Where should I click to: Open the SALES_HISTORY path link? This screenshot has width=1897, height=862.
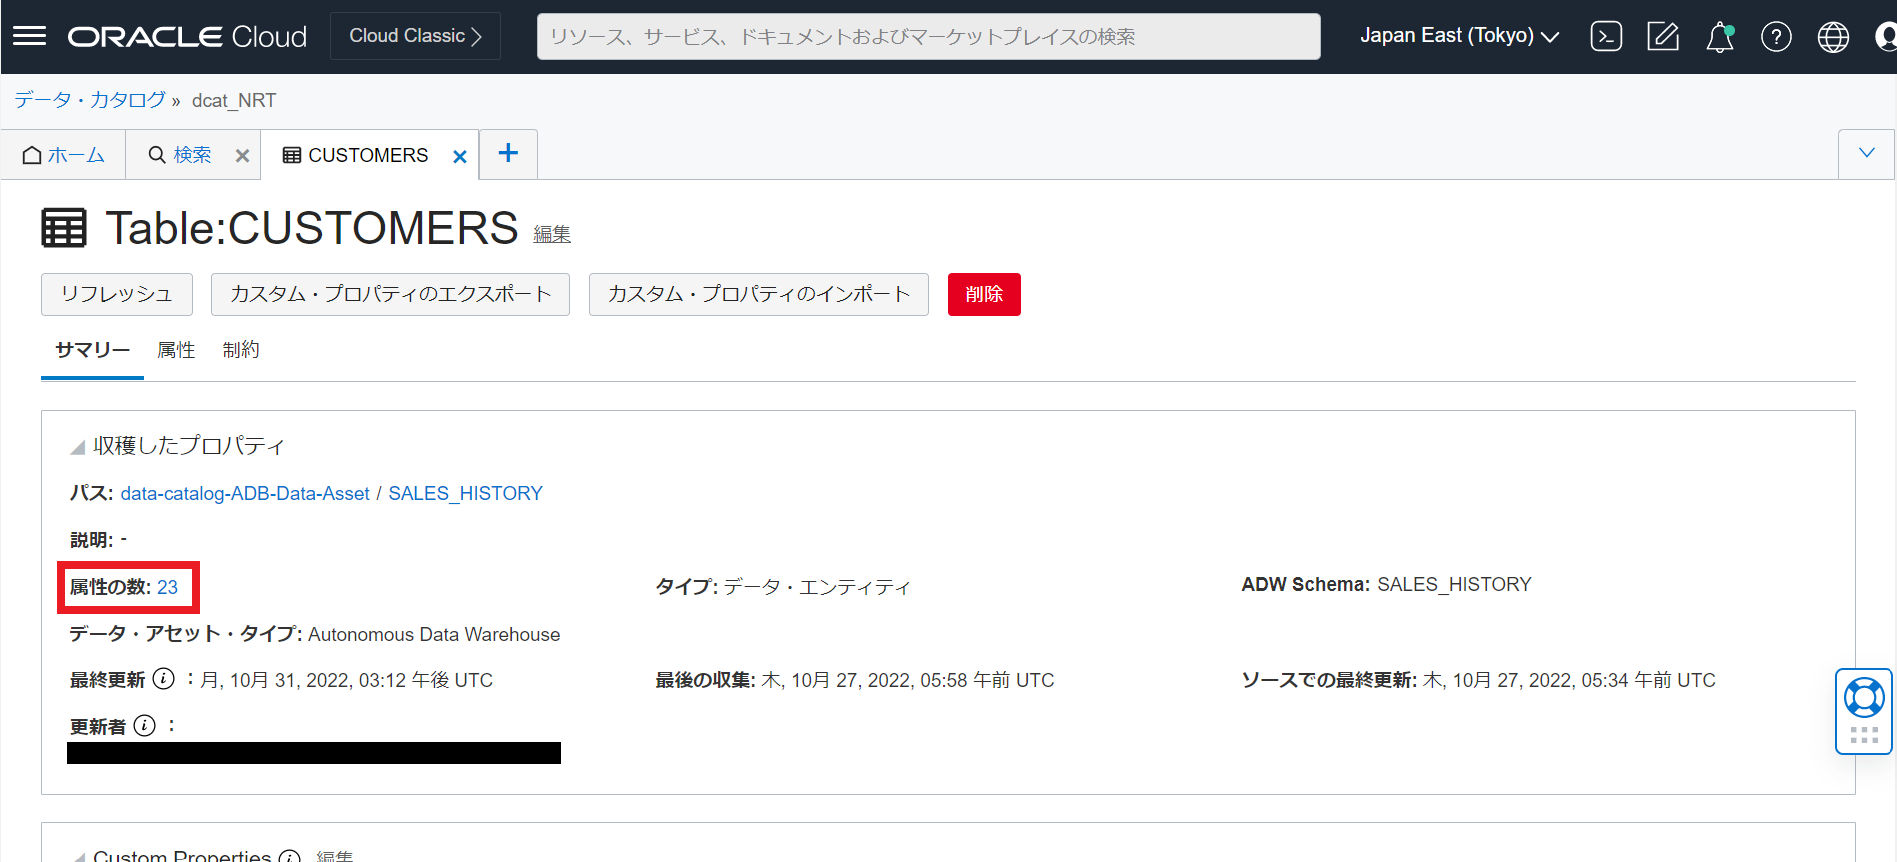(x=465, y=493)
